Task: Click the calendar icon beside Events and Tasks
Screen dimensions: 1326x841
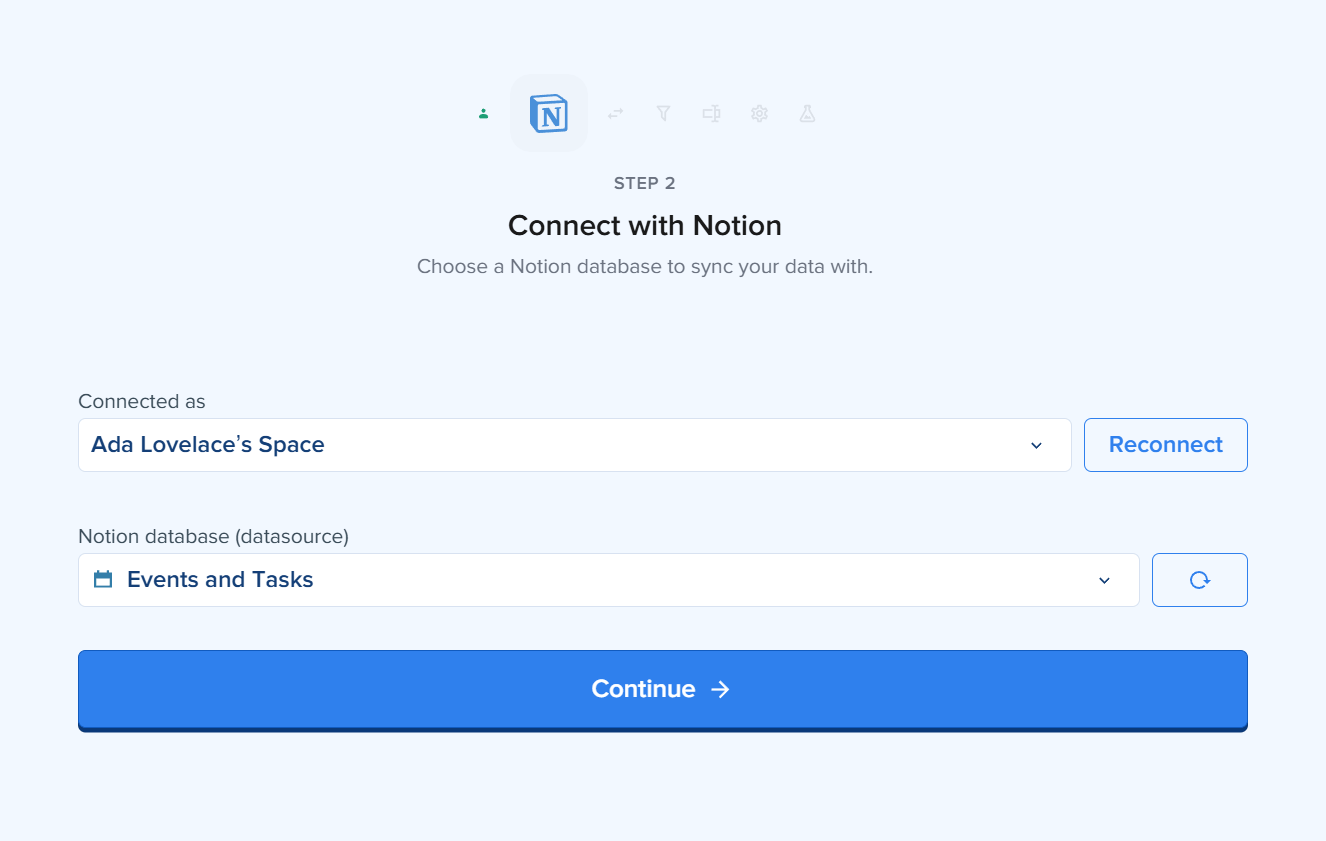Action: 102,579
